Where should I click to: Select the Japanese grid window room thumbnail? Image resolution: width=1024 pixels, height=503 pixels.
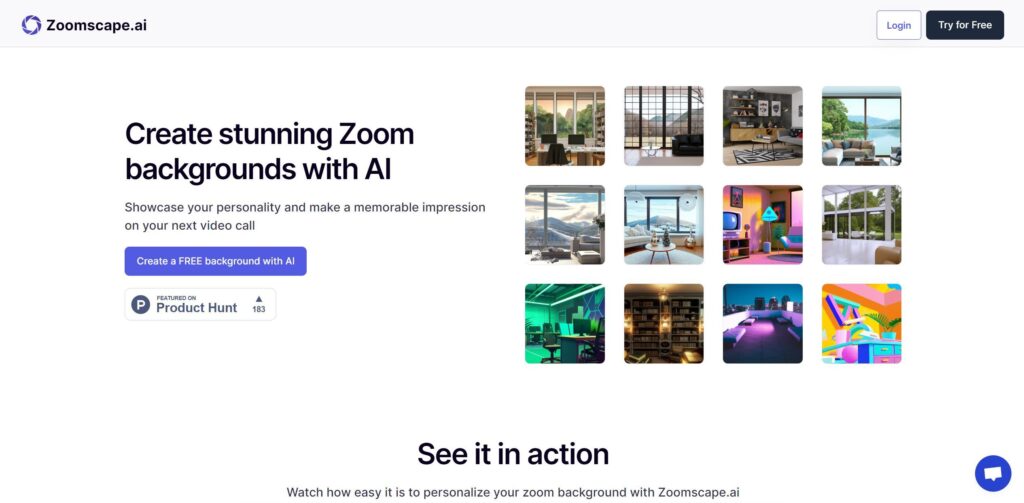pyautogui.click(x=664, y=126)
